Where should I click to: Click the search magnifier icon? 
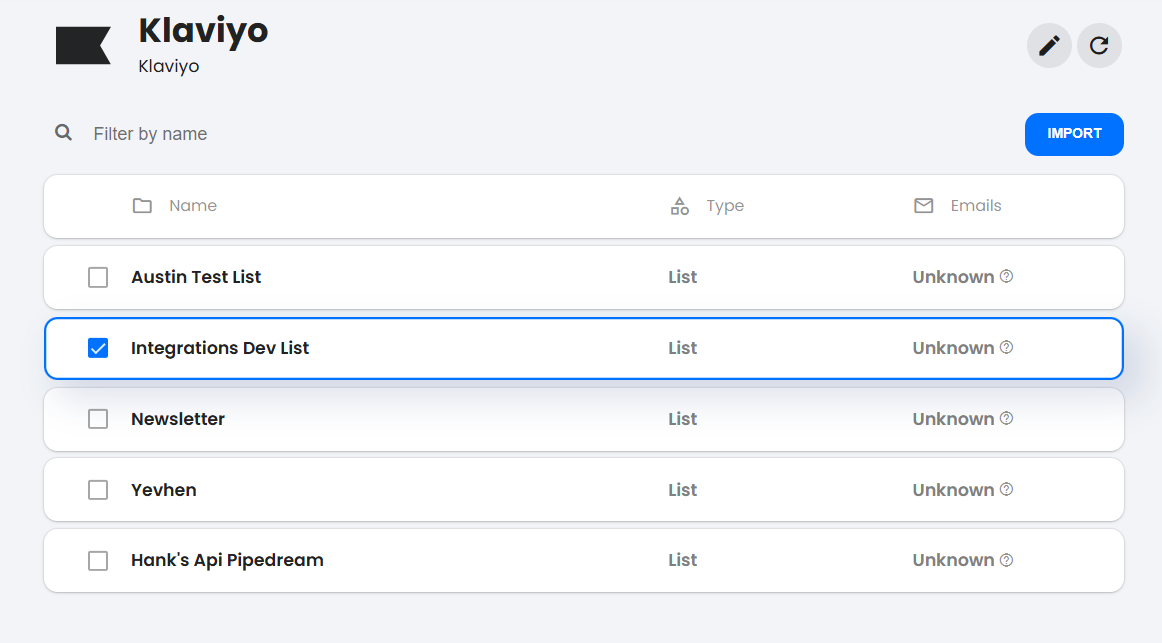click(x=64, y=133)
